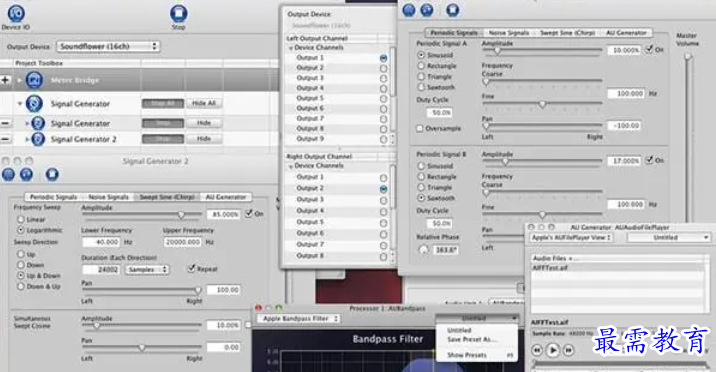
Task: Collapse Device Channels under Right Output Channel
Action: (x=291, y=166)
